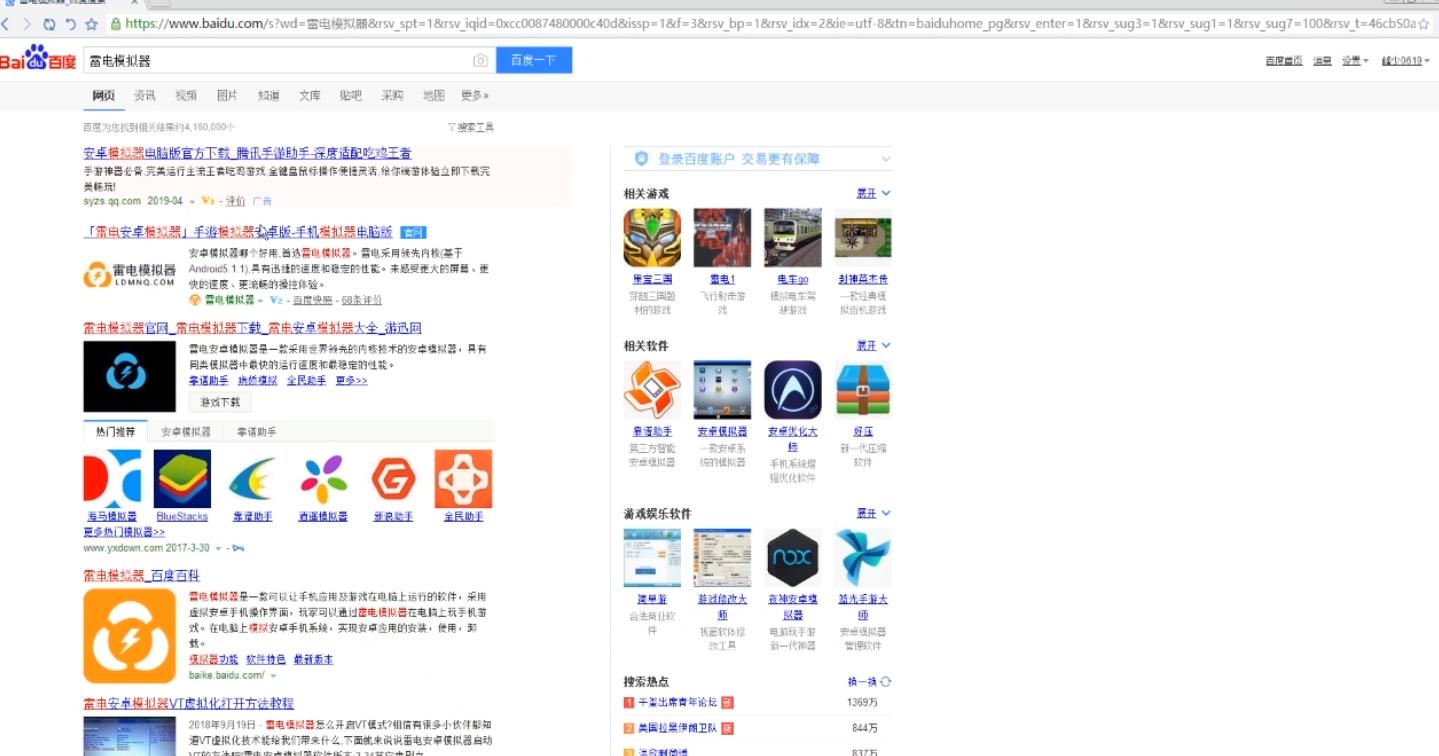1439x756 pixels.
Task: Select the 靠谱助手 tab in recommendations
Action: [257, 432]
